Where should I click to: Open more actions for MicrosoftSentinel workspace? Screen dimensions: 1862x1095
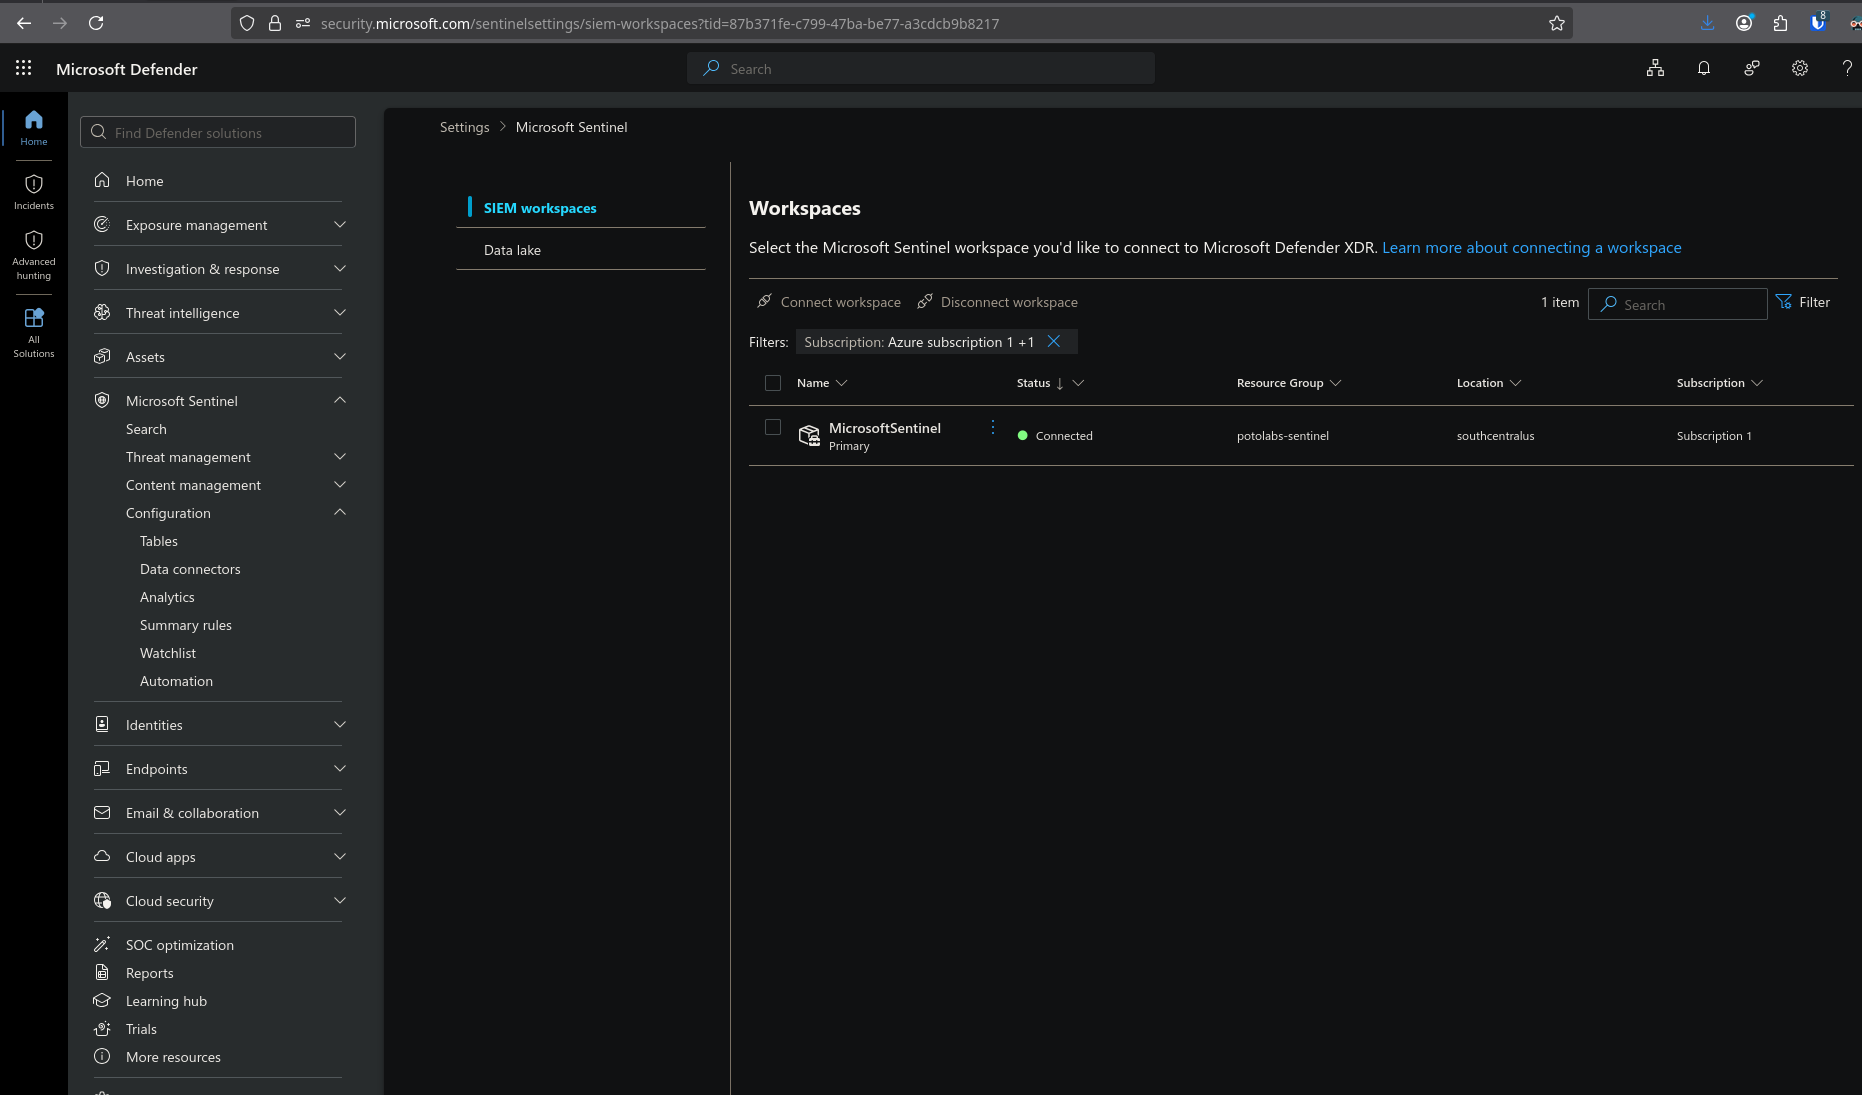point(993,427)
